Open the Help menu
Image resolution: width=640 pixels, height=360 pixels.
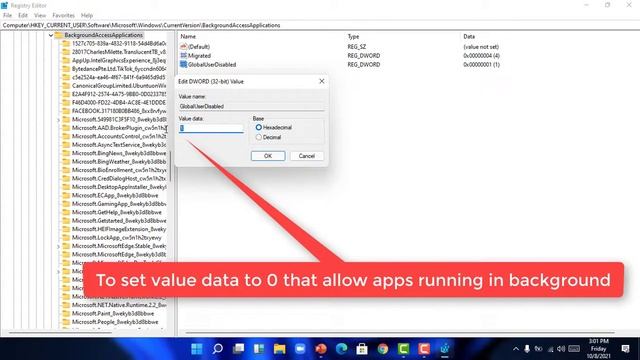click(x=87, y=15)
